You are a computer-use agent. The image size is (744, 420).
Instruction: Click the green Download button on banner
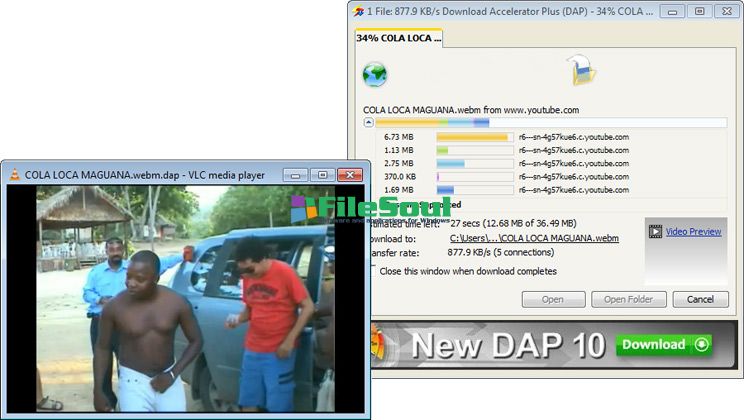point(664,346)
